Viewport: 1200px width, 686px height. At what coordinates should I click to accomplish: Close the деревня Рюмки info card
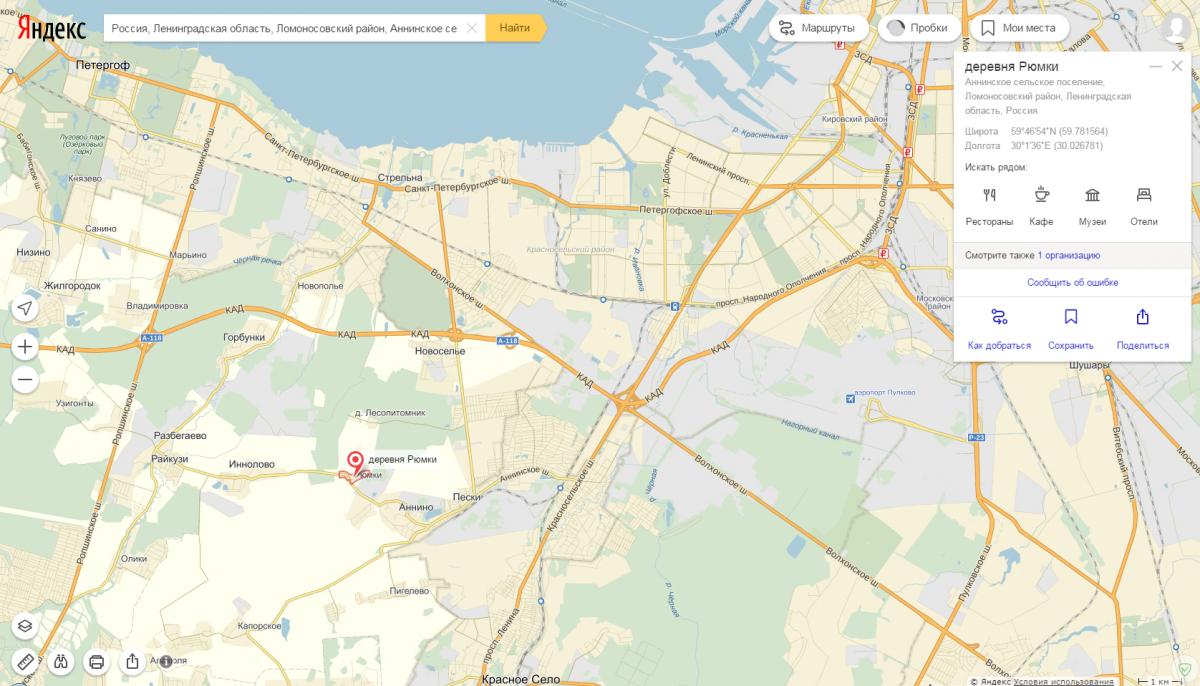[1177, 66]
